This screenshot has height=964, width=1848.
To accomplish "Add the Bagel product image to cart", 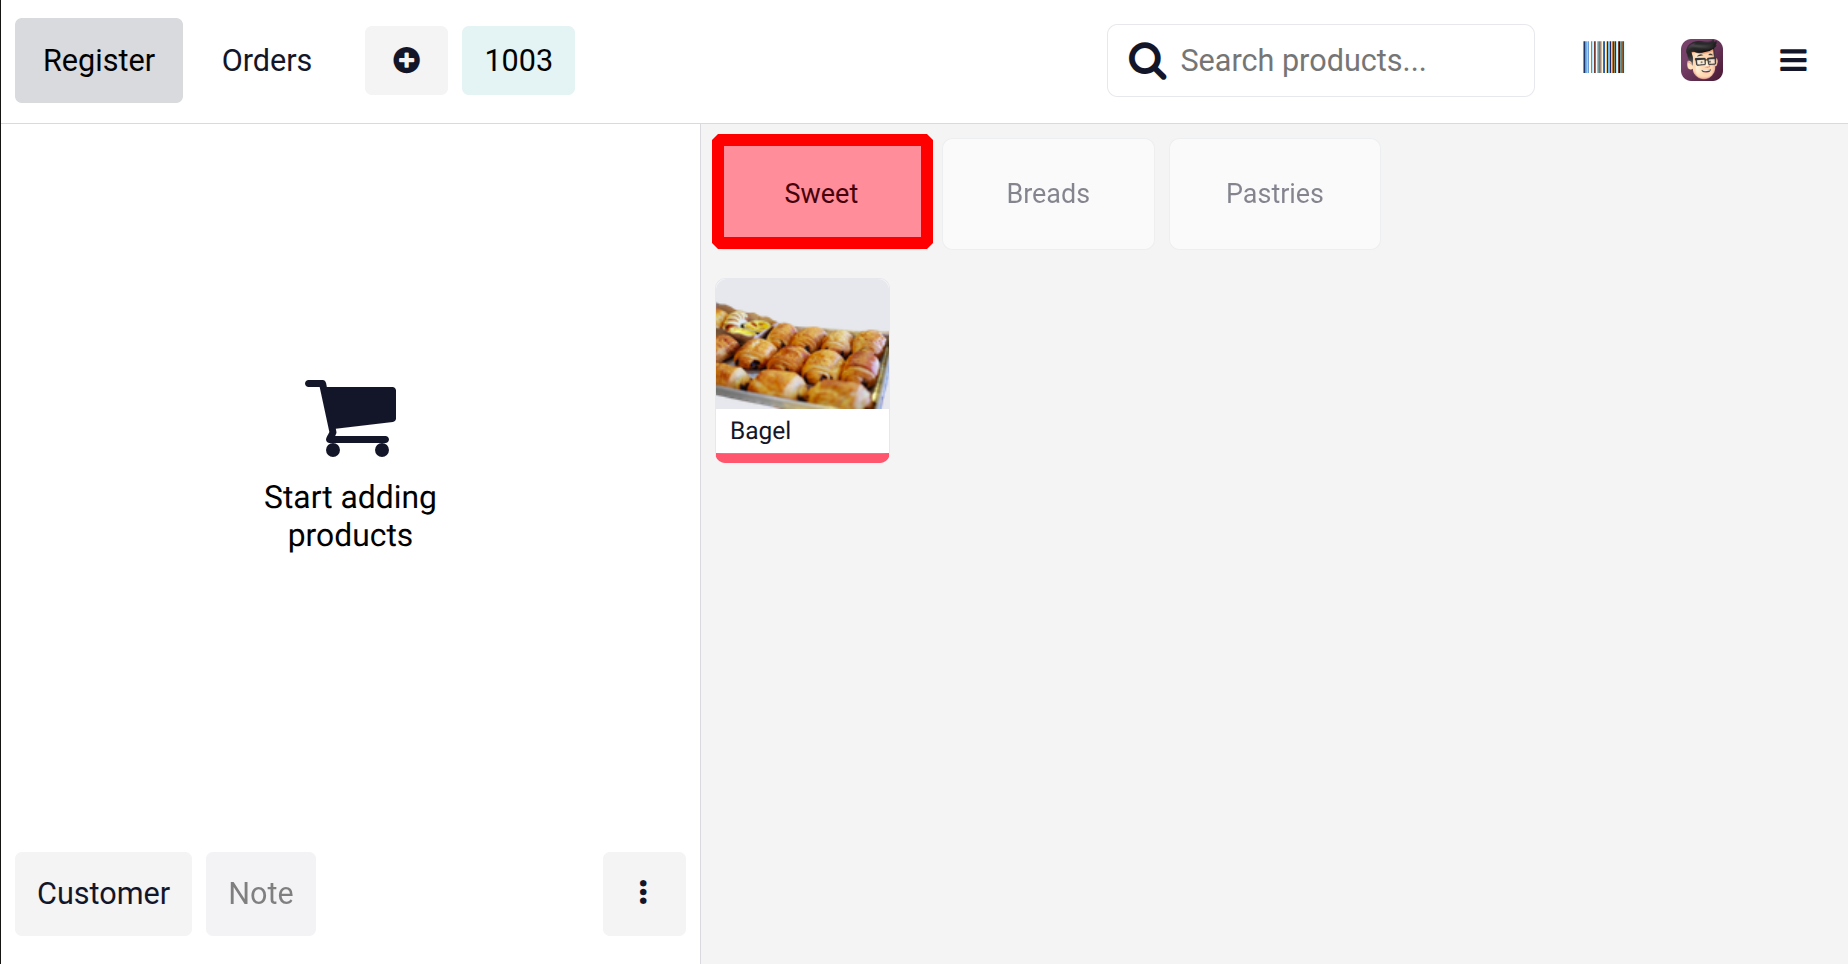I will (802, 345).
